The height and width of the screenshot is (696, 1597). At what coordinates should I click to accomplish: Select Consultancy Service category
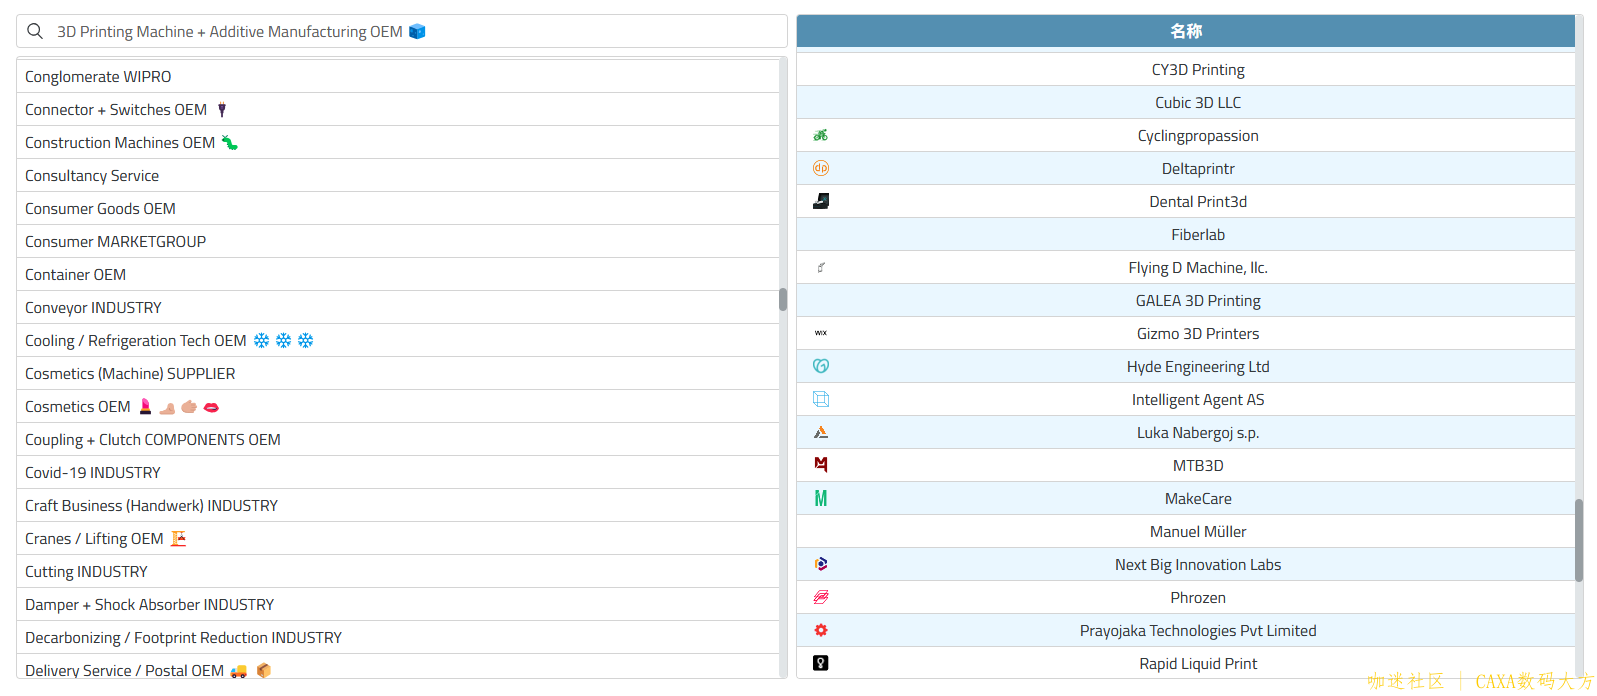(x=398, y=176)
